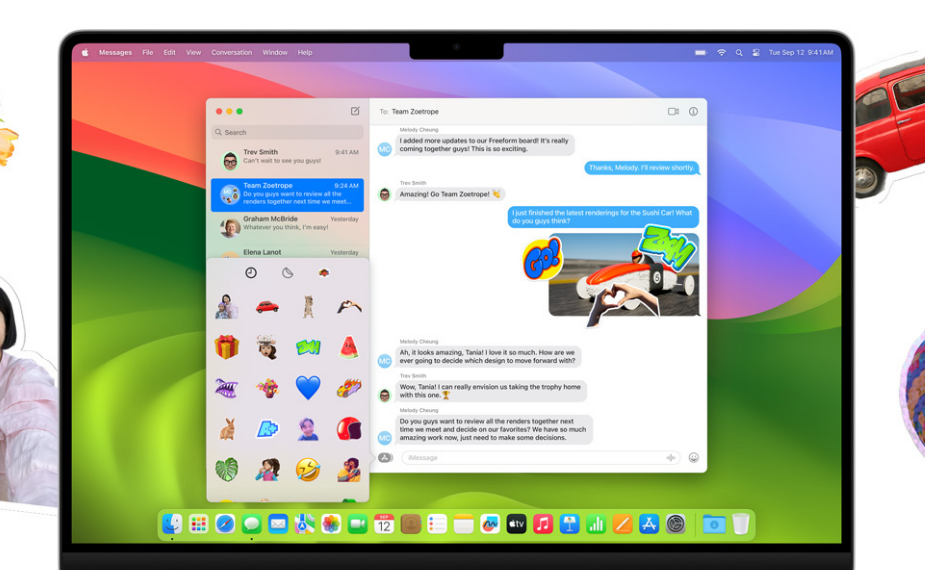Choose the flower bouquet sticker
The height and width of the screenshot is (570, 925).
(267, 388)
